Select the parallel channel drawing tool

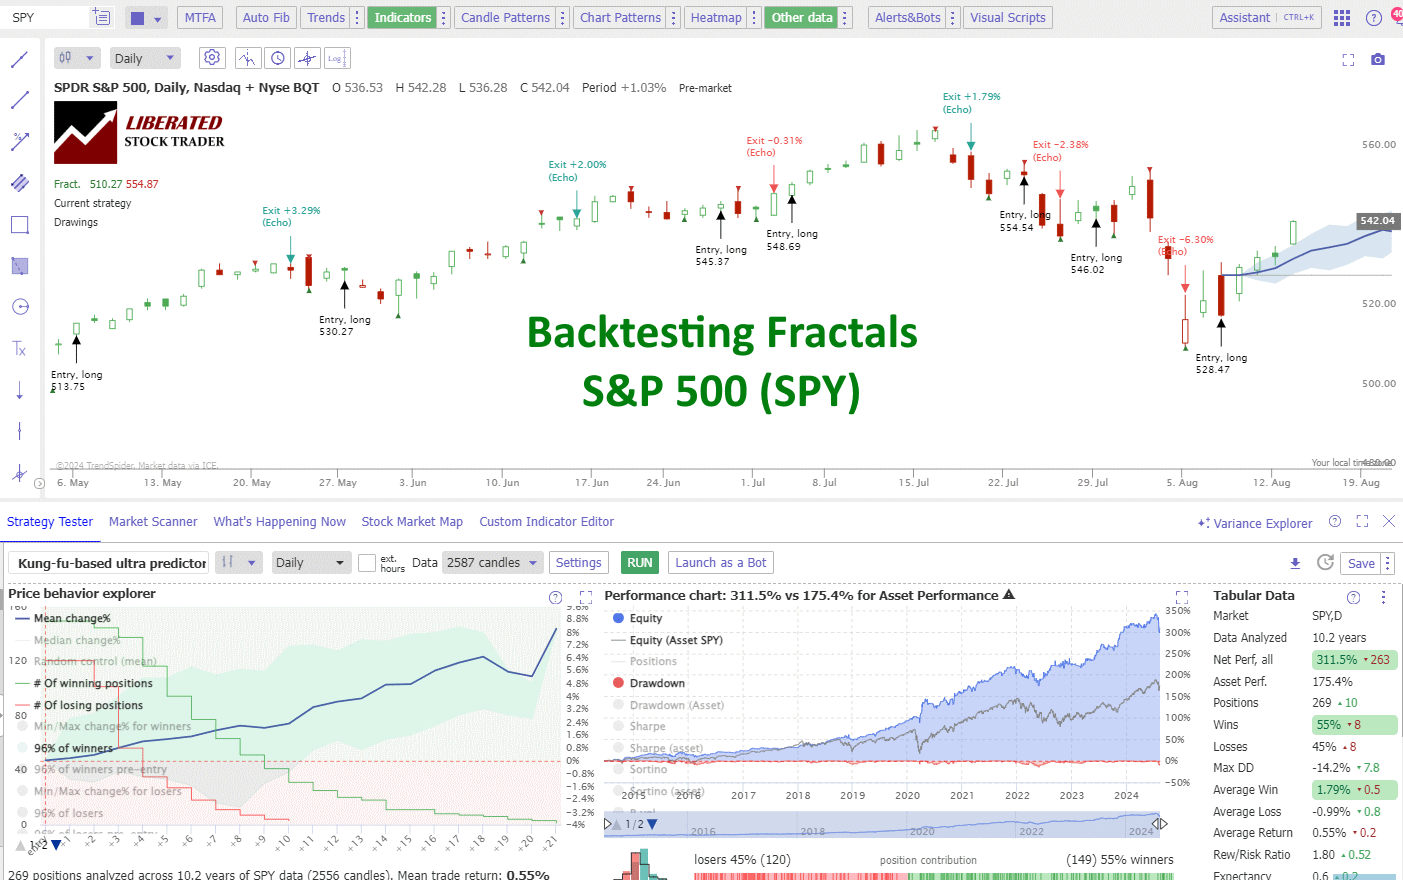click(x=18, y=183)
